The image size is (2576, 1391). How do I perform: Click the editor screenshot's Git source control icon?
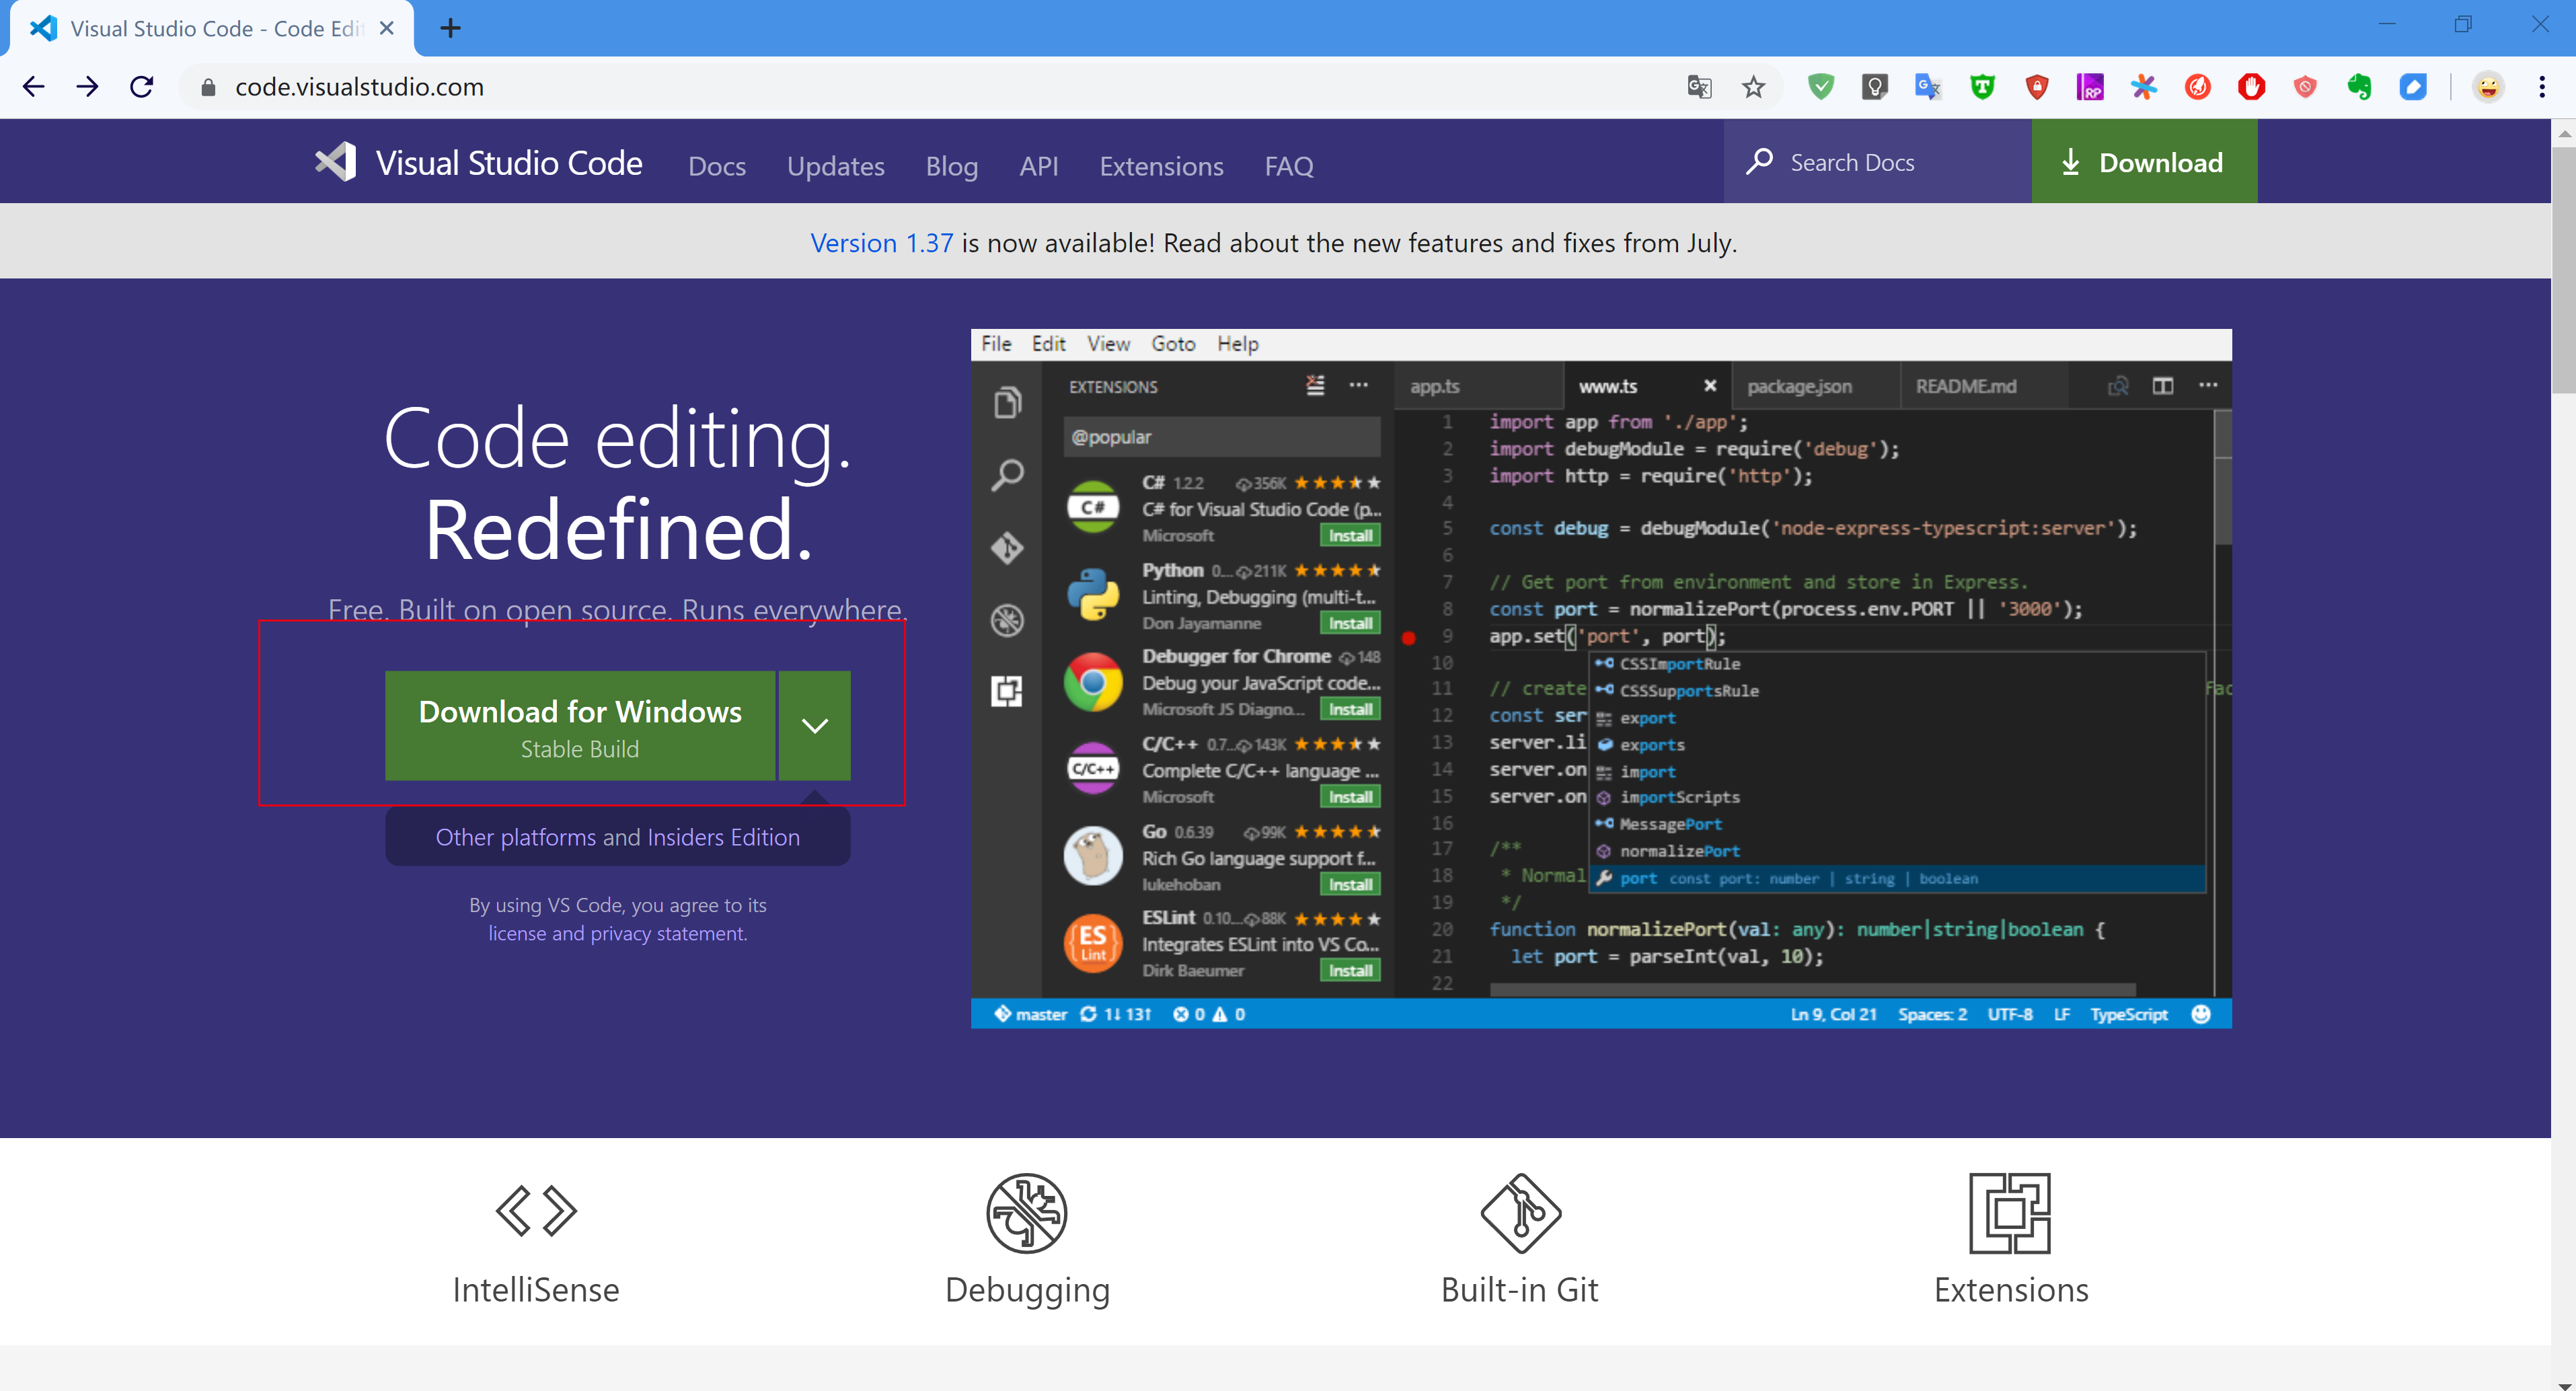tap(1007, 547)
